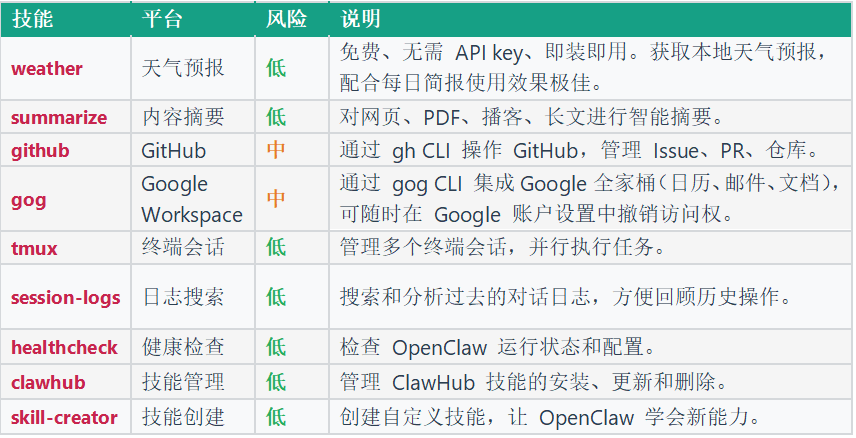The height and width of the screenshot is (438, 856).
Task: Click the skill-creator skill name
Action: pyautogui.click(x=64, y=418)
